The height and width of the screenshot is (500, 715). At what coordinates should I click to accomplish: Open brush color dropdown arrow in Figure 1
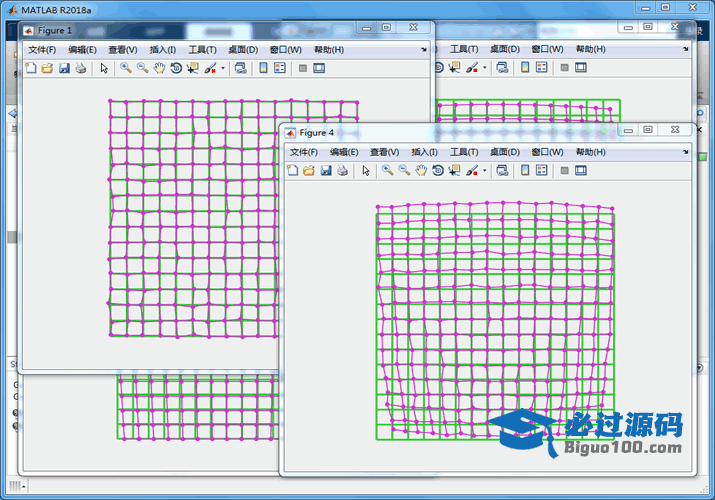pos(223,68)
